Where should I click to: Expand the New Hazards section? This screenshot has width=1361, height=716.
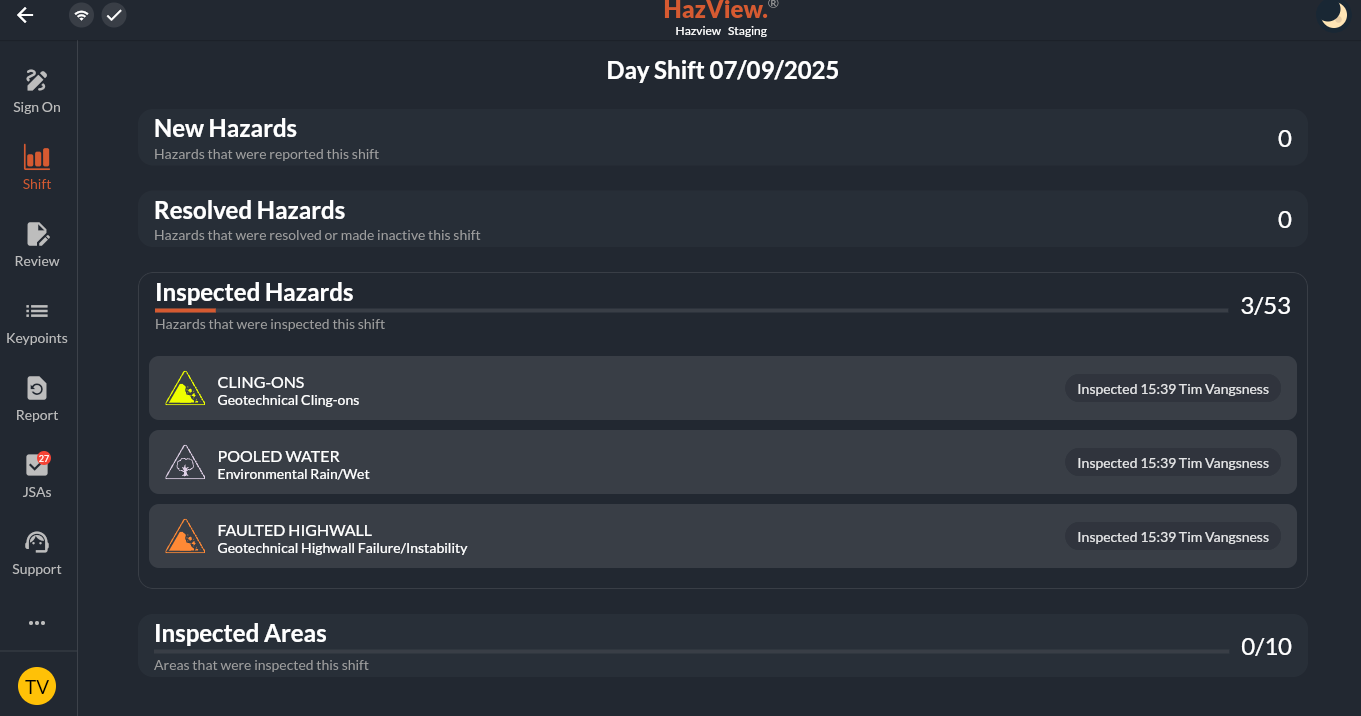(722, 138)
